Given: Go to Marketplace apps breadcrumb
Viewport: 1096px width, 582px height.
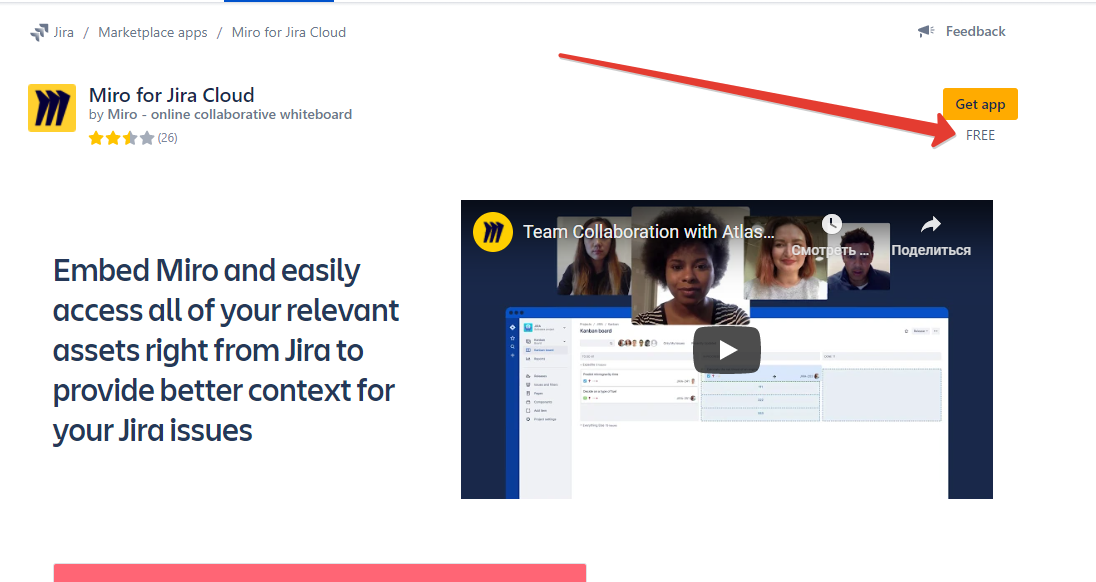Looking at the screenshot, I should pos(153,32).
